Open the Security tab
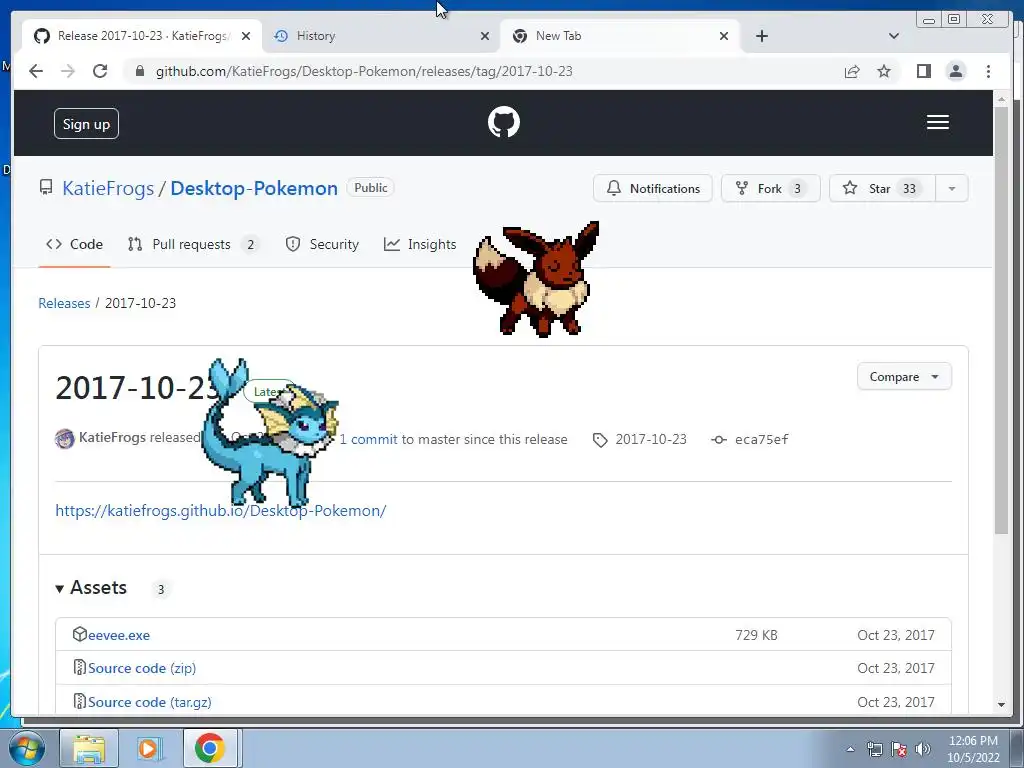The height and width of the screenshot is (768, 1024). tap(322, 244)
